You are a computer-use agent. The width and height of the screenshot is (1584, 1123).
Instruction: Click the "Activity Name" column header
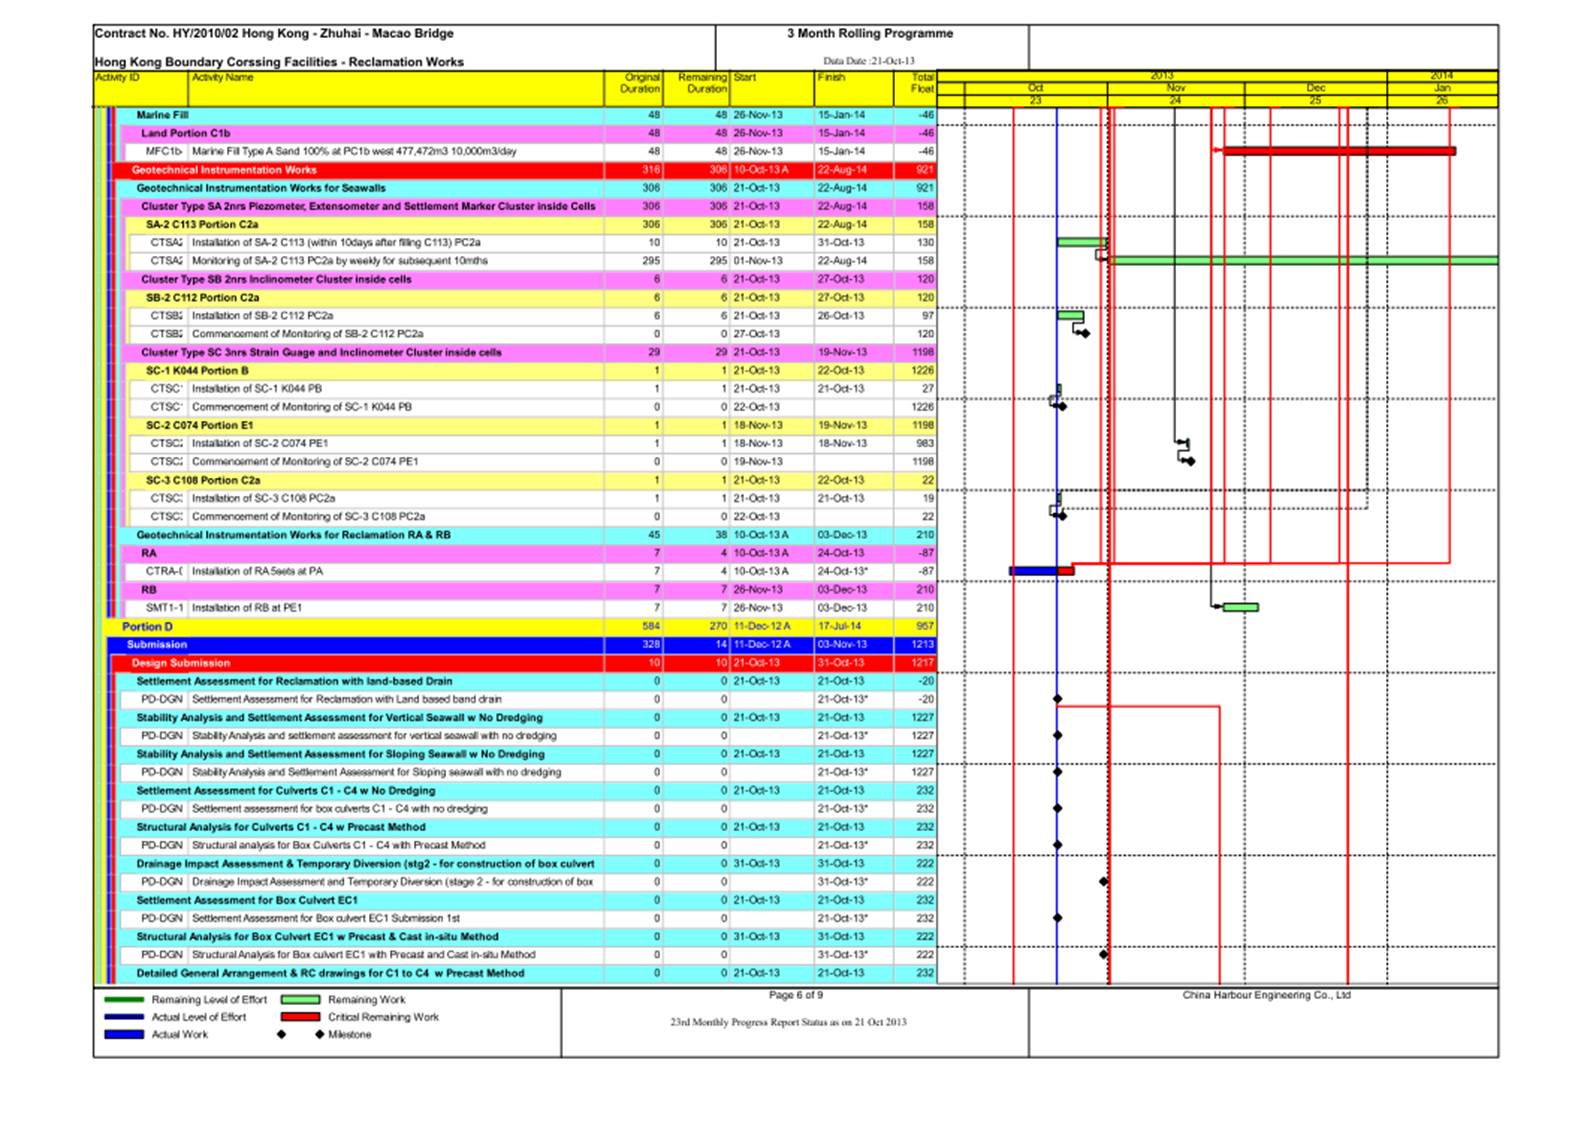tap(397, 88)
